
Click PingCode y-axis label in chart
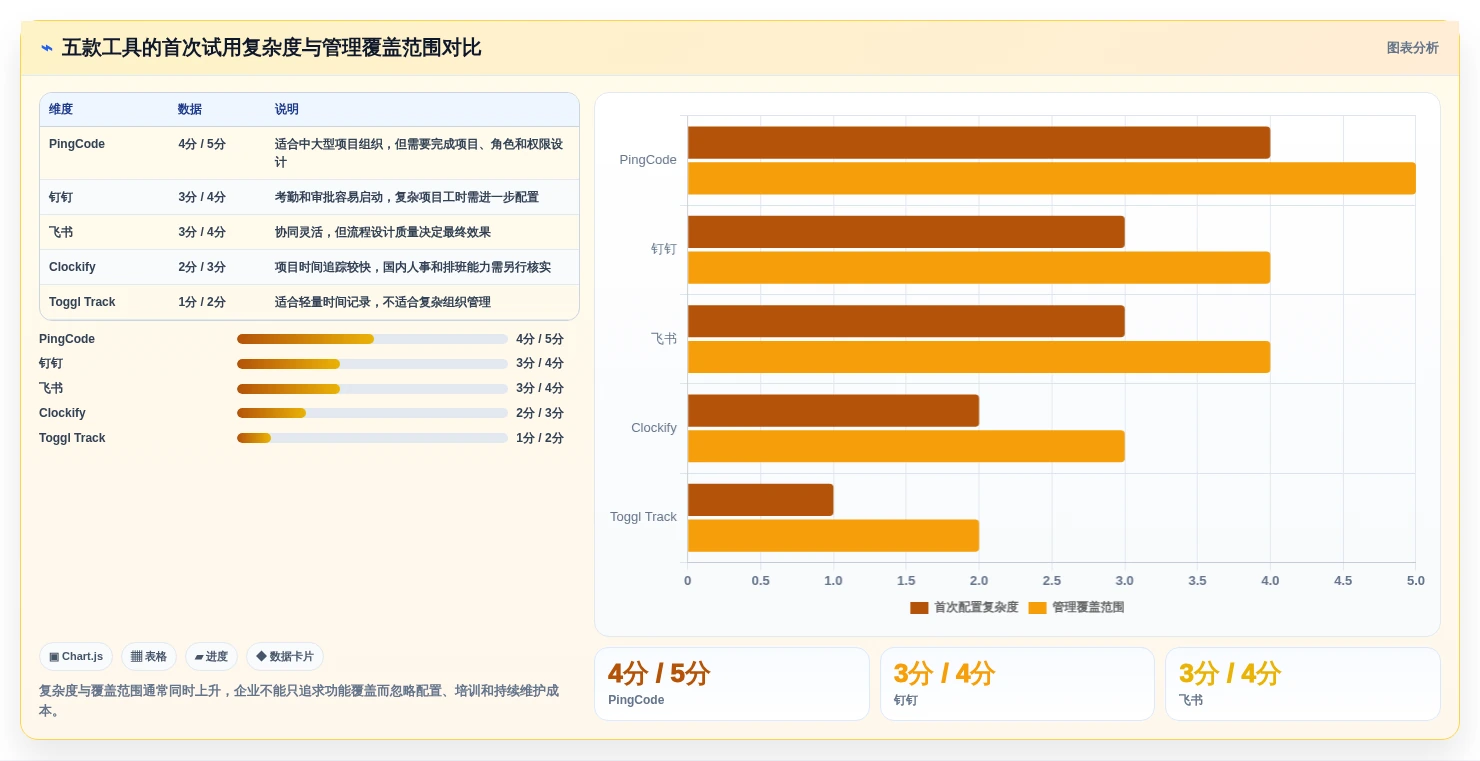tap(648, 160)
